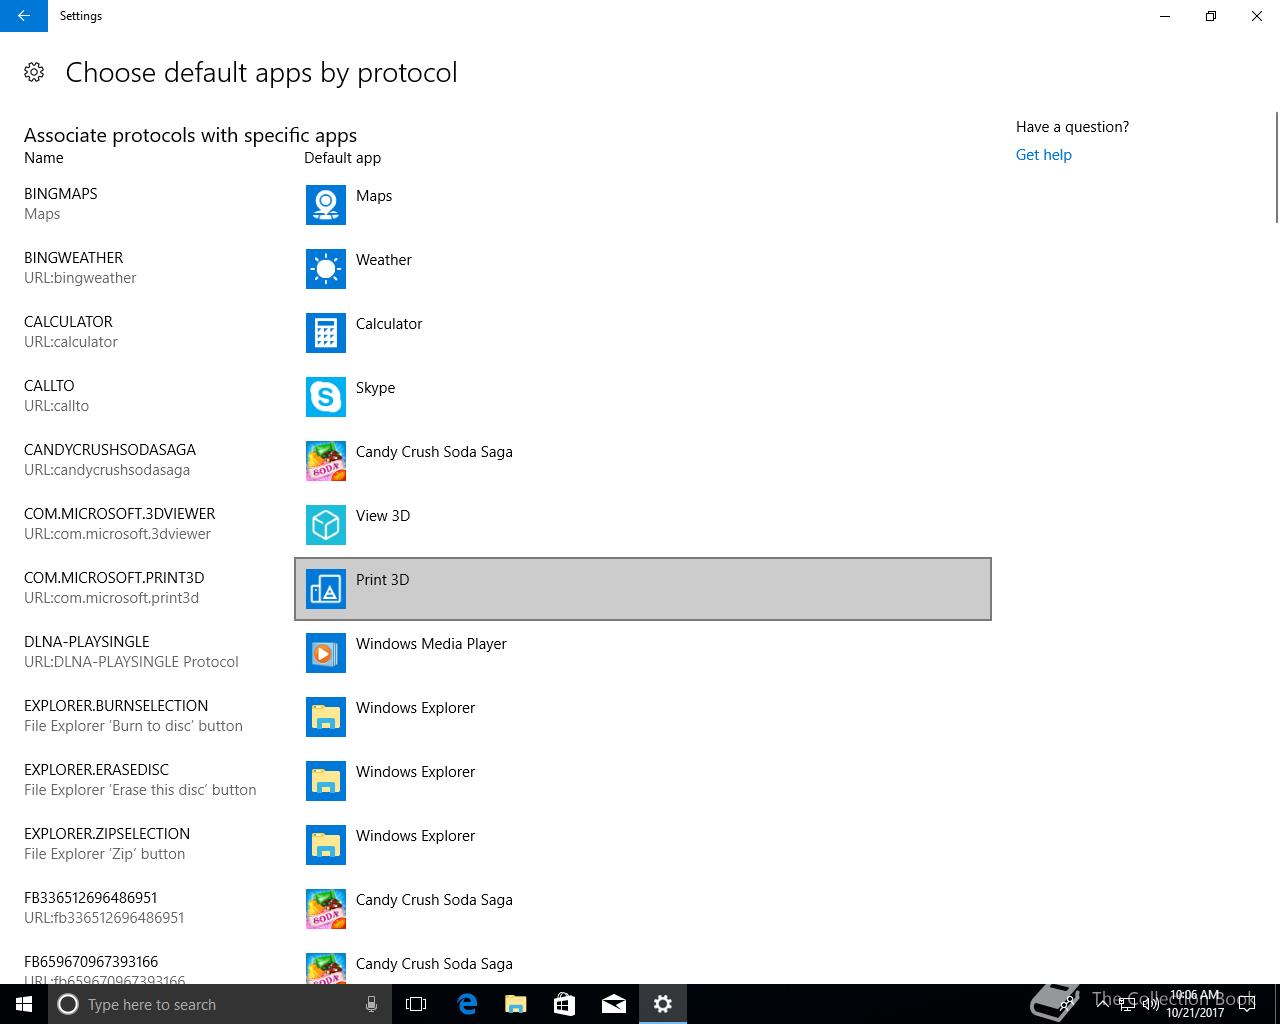Select the BINGMAPS protocol name

tap(61, 194)
